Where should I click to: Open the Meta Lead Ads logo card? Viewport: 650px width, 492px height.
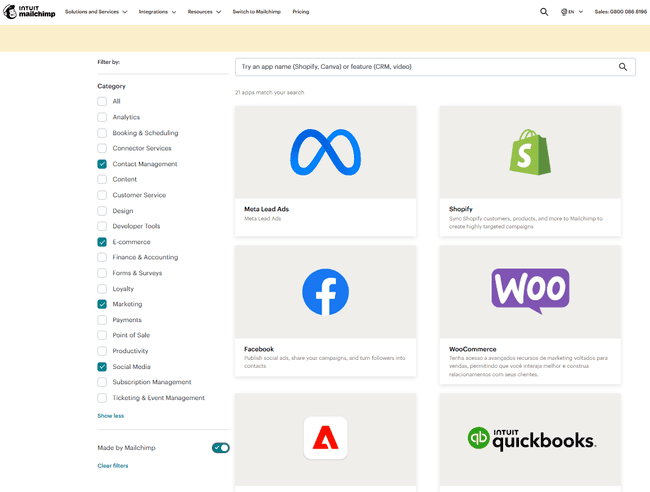pos(325,152)
